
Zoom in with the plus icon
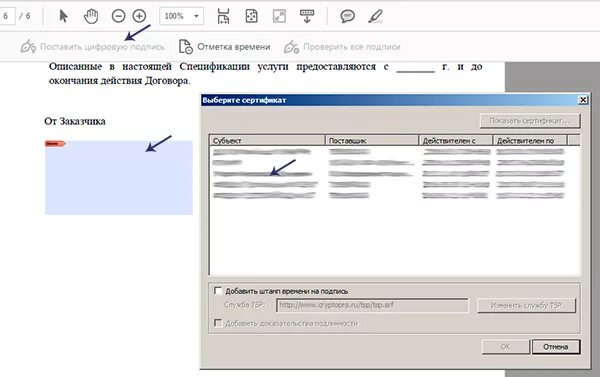139,16
